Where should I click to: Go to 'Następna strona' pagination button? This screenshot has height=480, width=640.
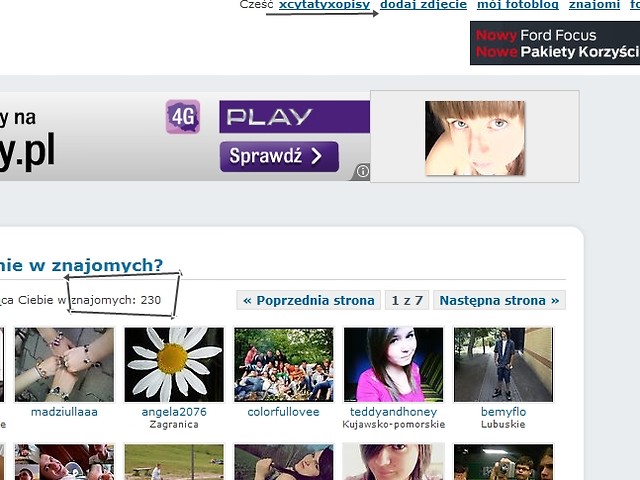[x=499, y=300]
